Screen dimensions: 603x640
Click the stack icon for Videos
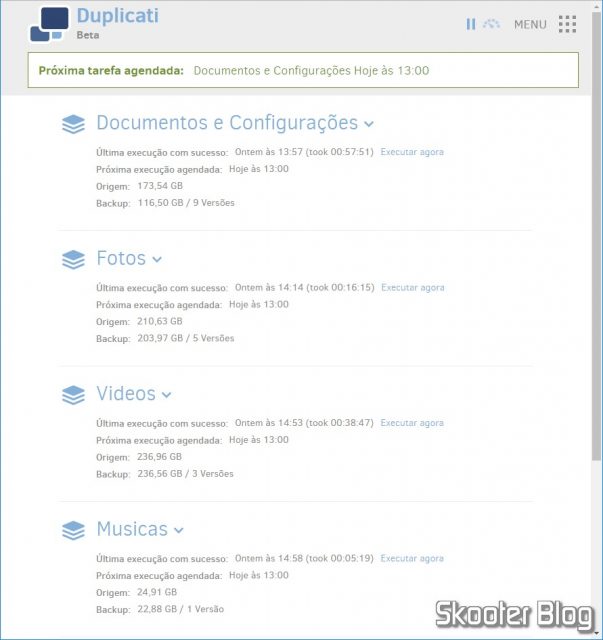click(73, 395)
